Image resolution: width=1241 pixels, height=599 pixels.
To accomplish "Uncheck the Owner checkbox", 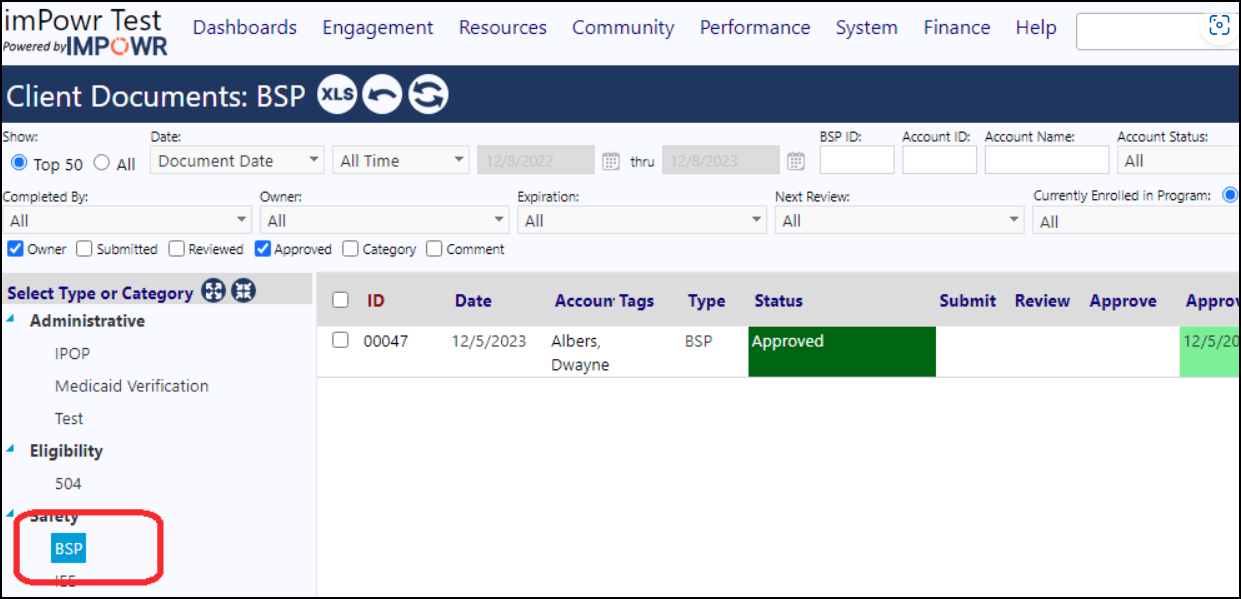I will (15, 248).
